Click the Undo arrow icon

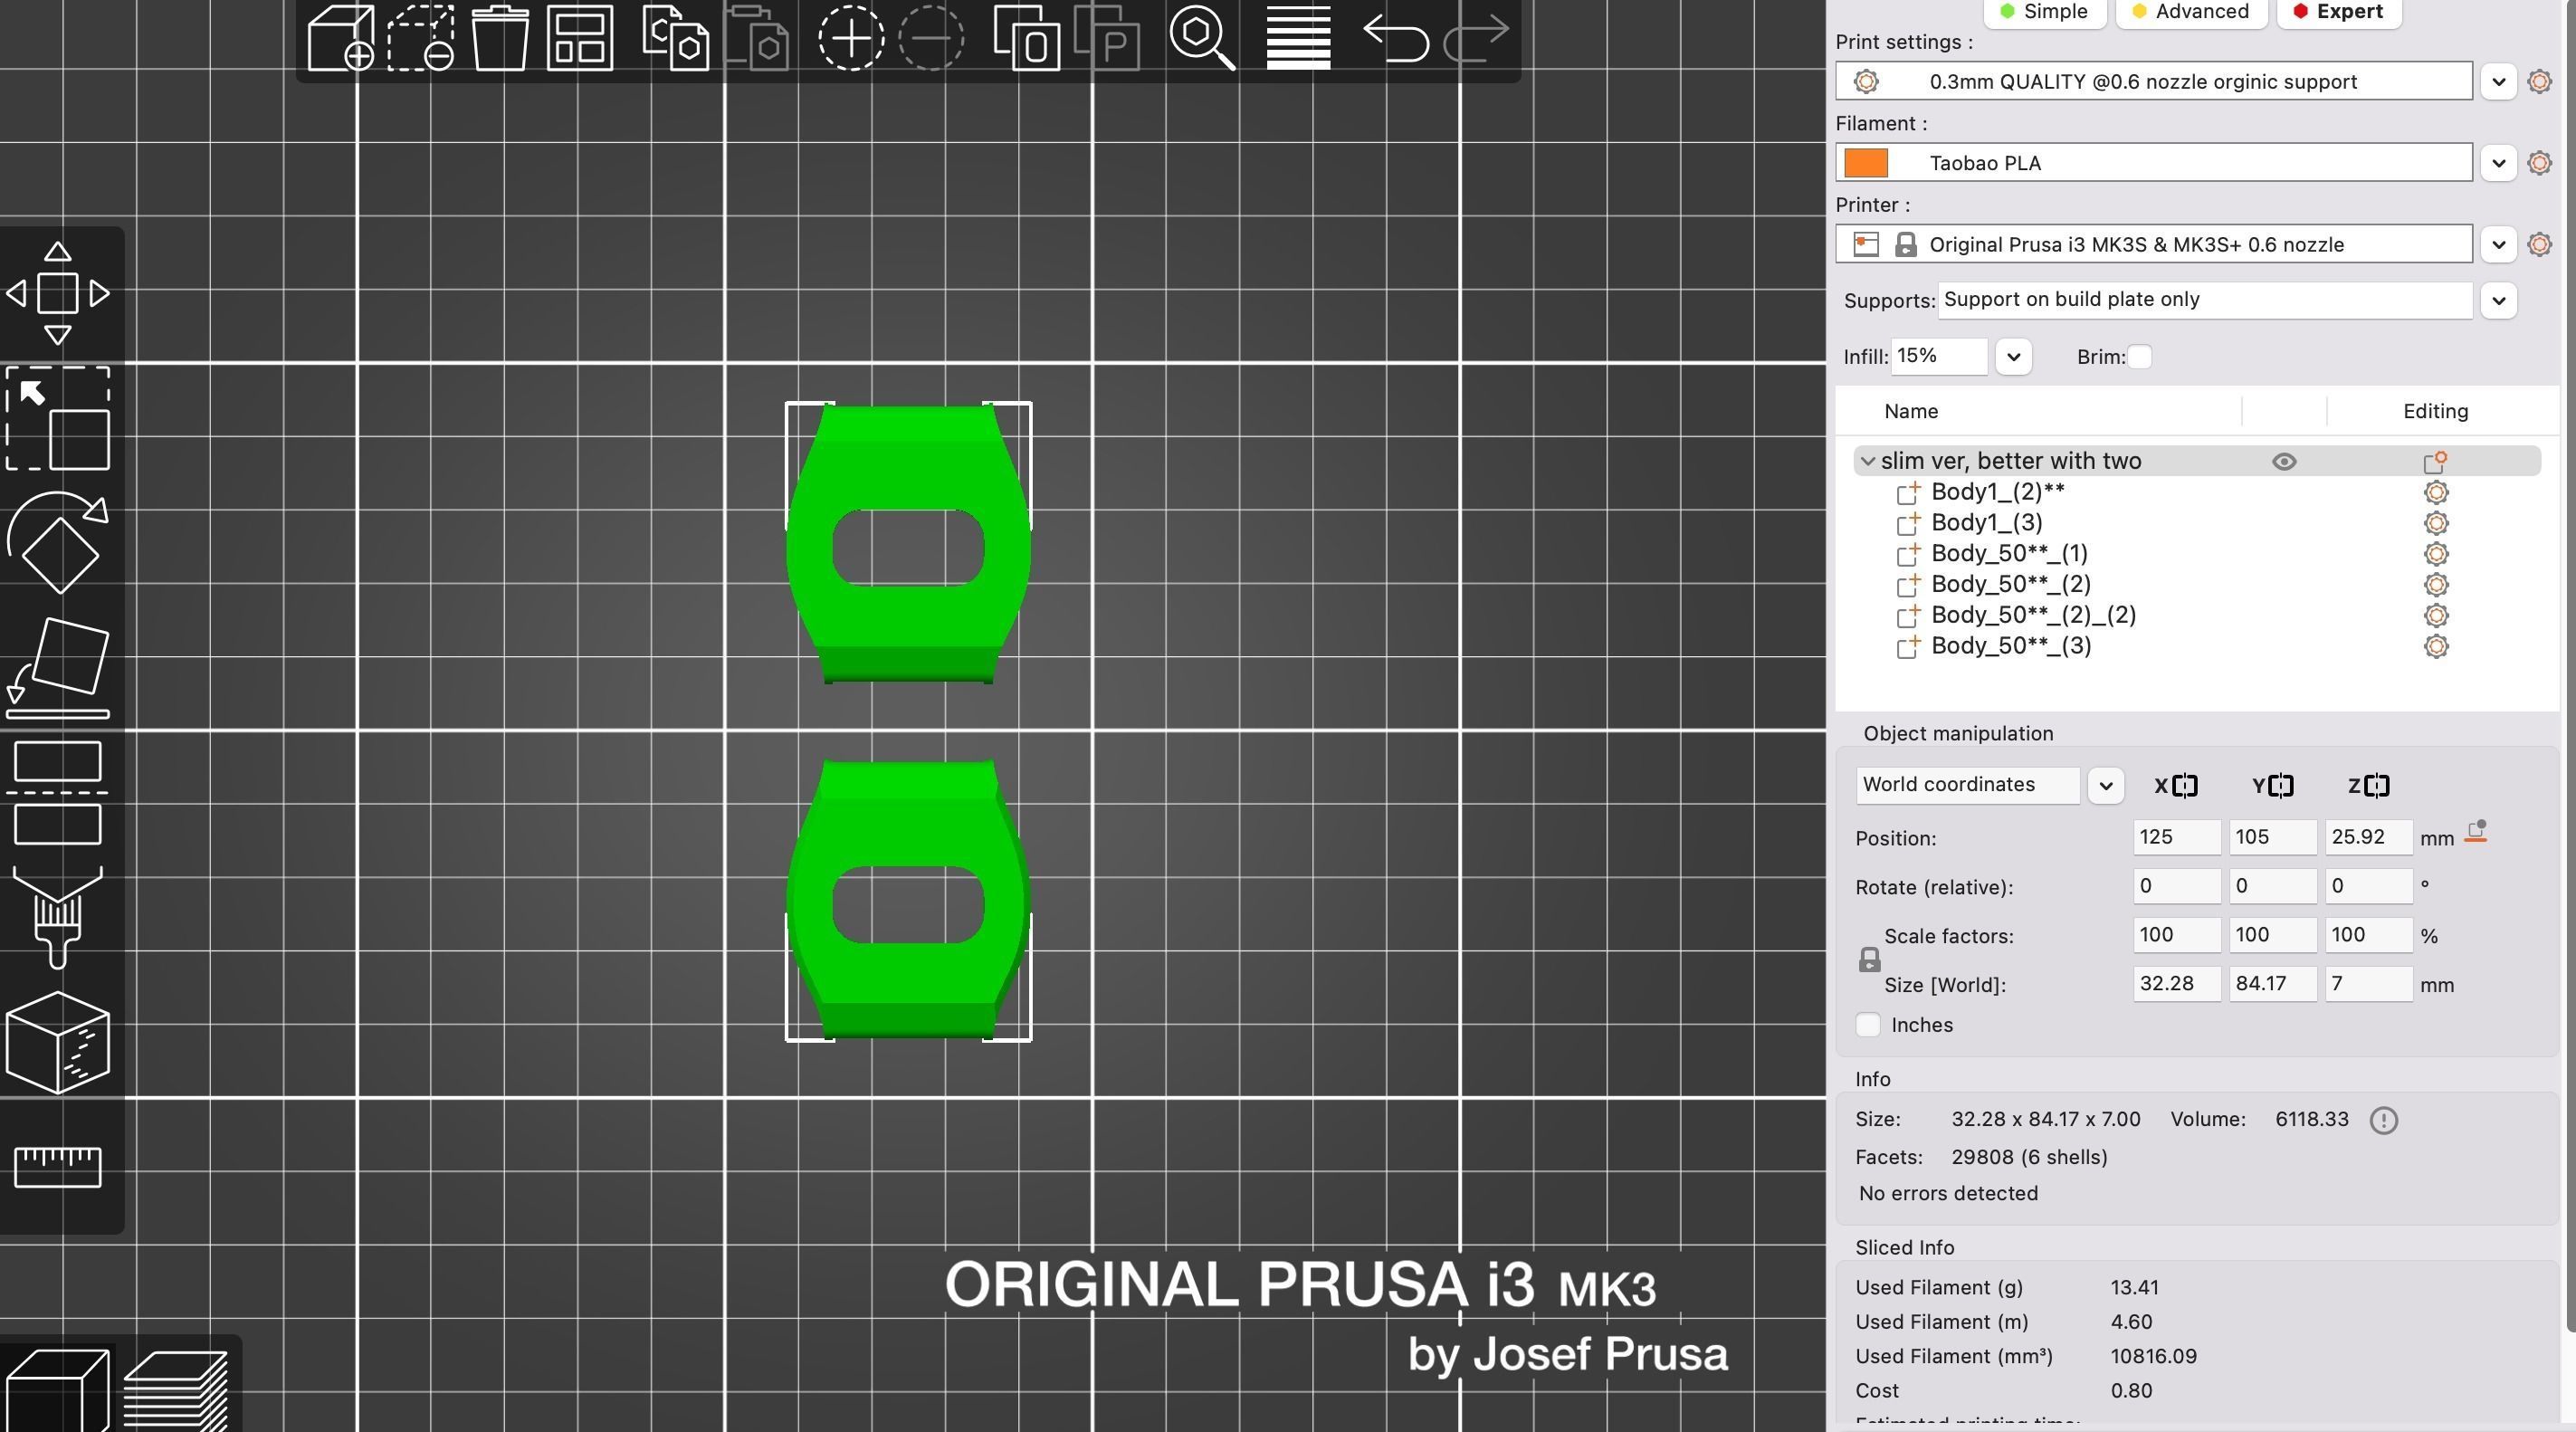click(1395, 38)
